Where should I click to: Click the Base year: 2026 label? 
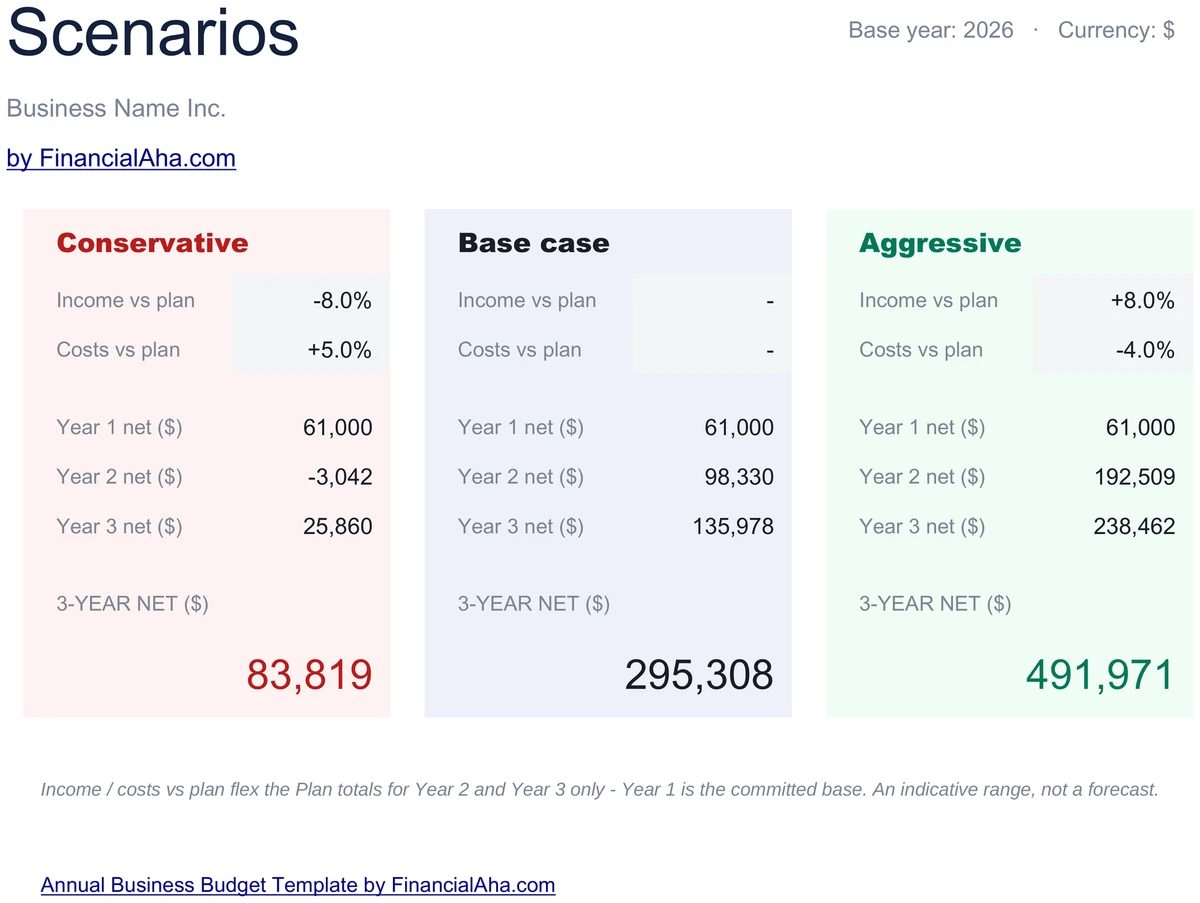[x=930, y=30]
